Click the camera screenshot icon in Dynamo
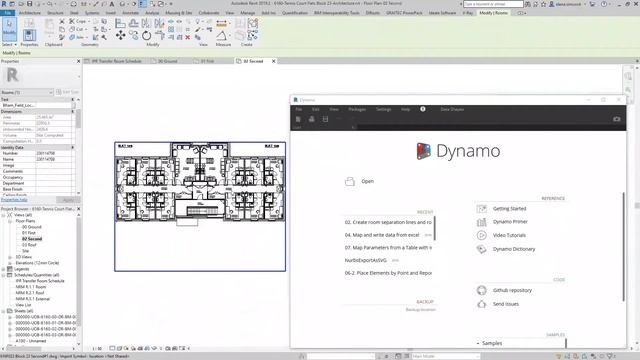Viewport: 640px width, 360px height. point(617,119)
